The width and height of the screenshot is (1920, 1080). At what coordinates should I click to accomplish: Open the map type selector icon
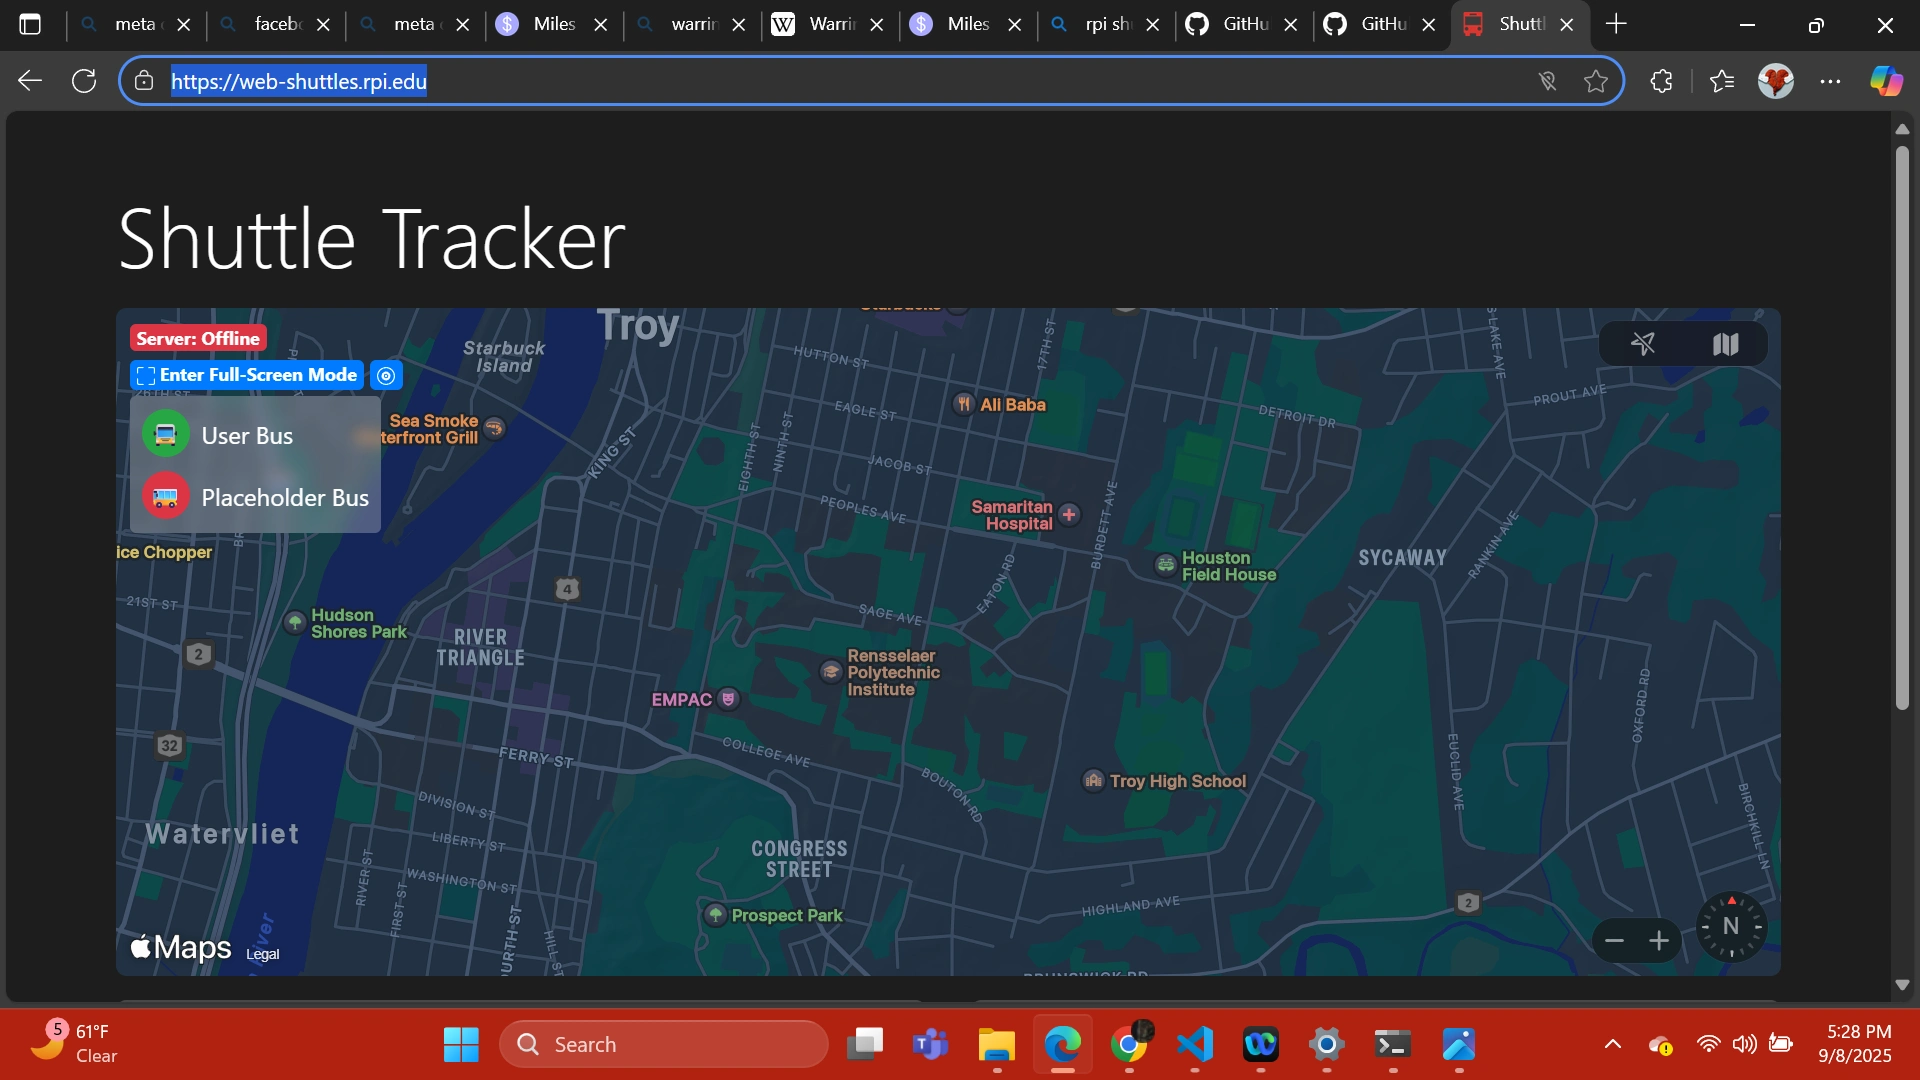[x=1725, y=344]
